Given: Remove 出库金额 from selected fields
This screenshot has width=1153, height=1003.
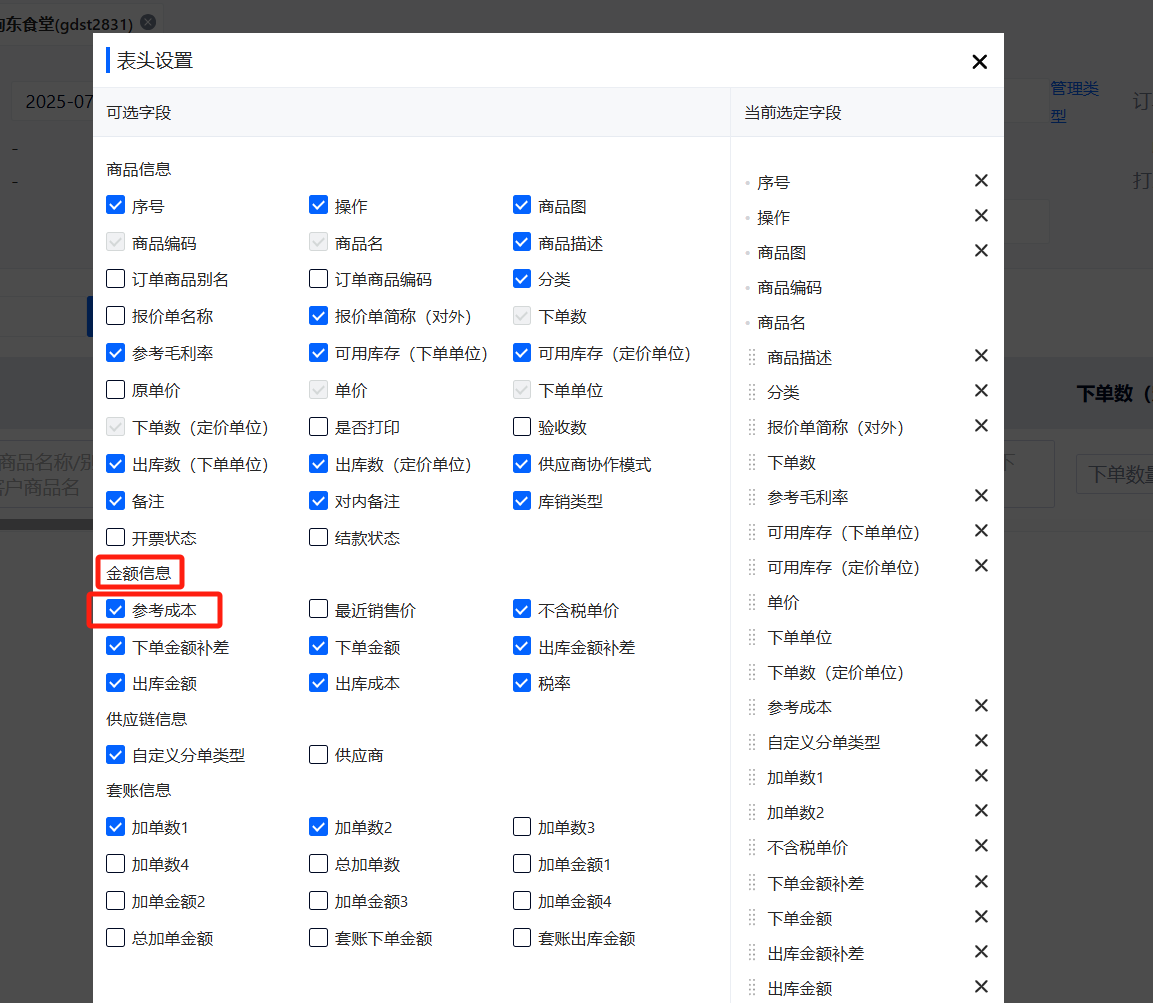Looking at the screenshot, I should [981, 987].
